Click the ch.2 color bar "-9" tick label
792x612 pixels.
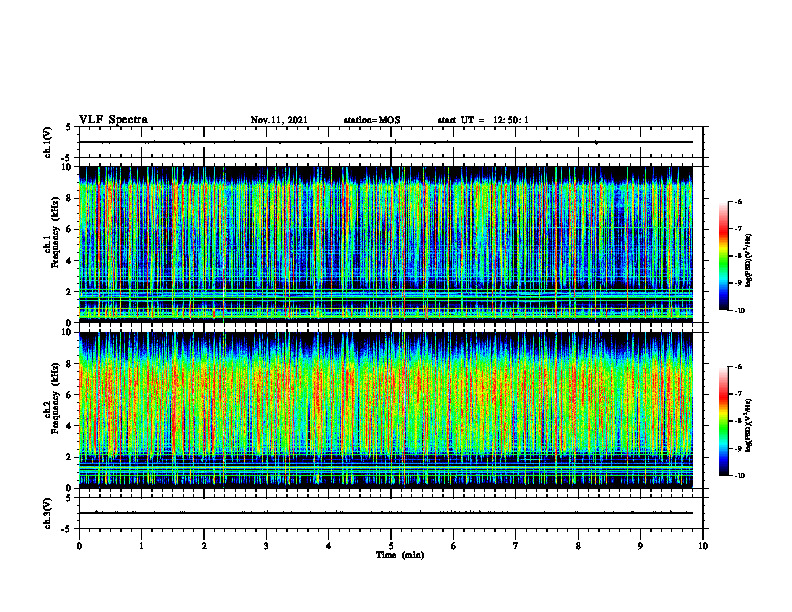738,448
